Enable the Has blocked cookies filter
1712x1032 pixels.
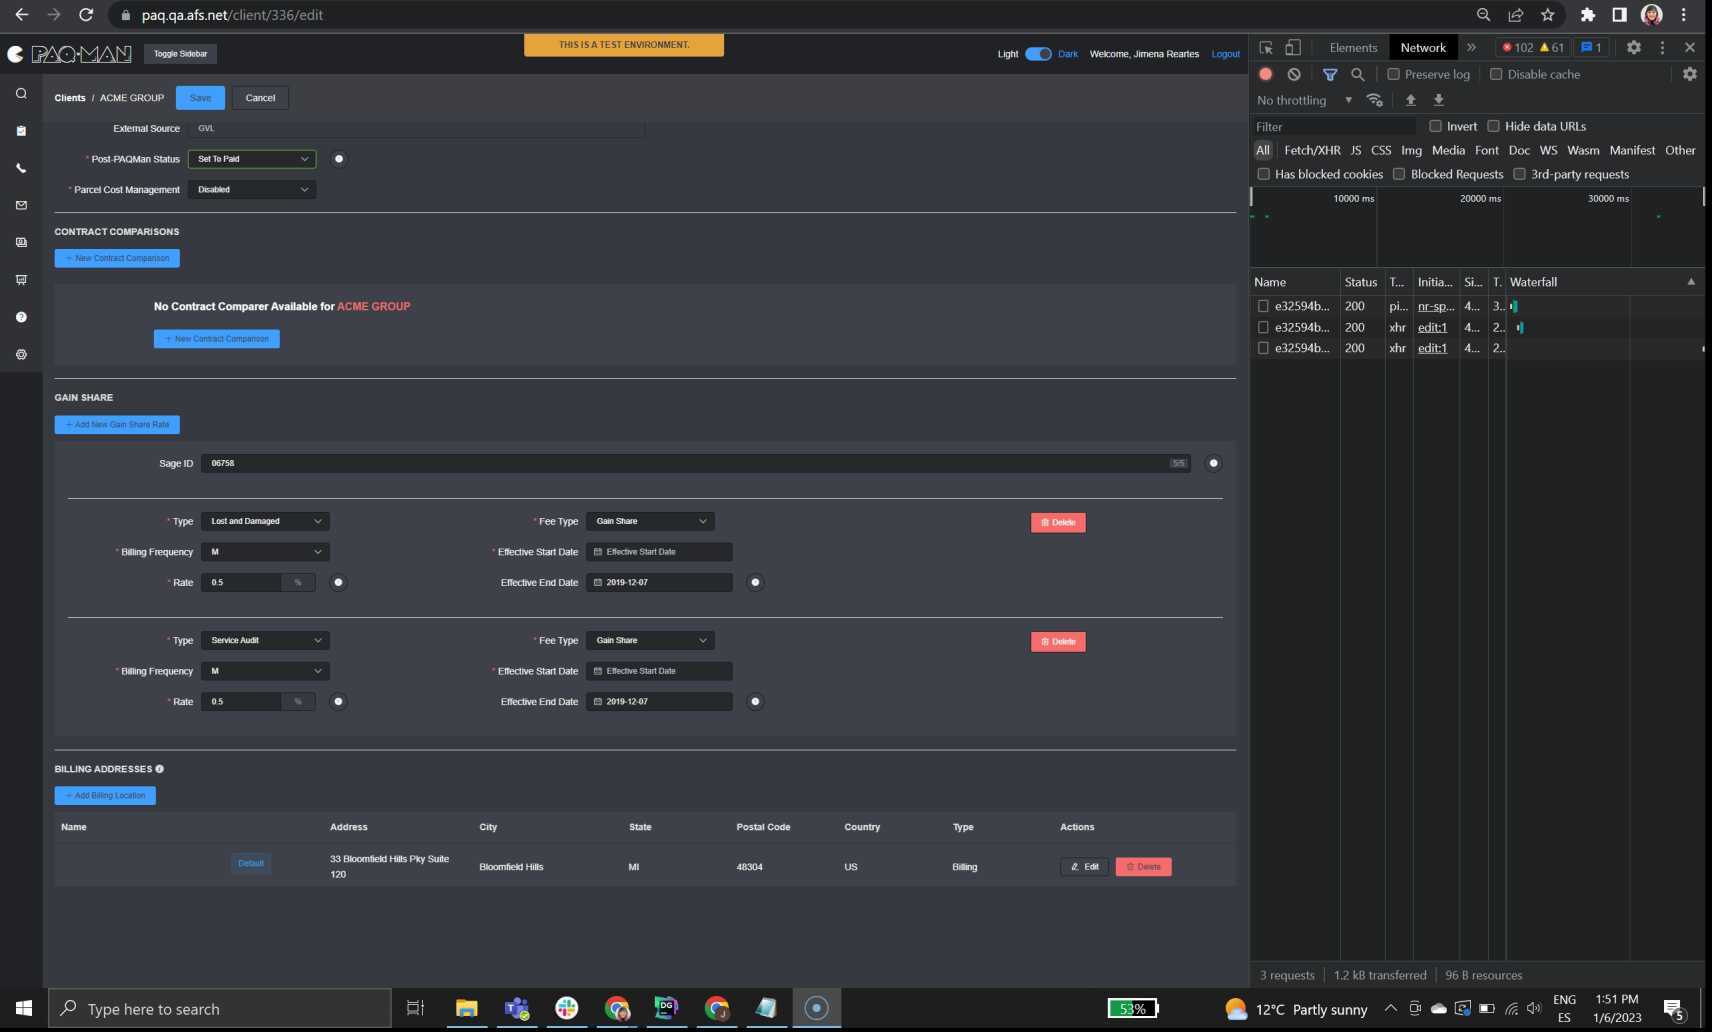point(1265,174)
